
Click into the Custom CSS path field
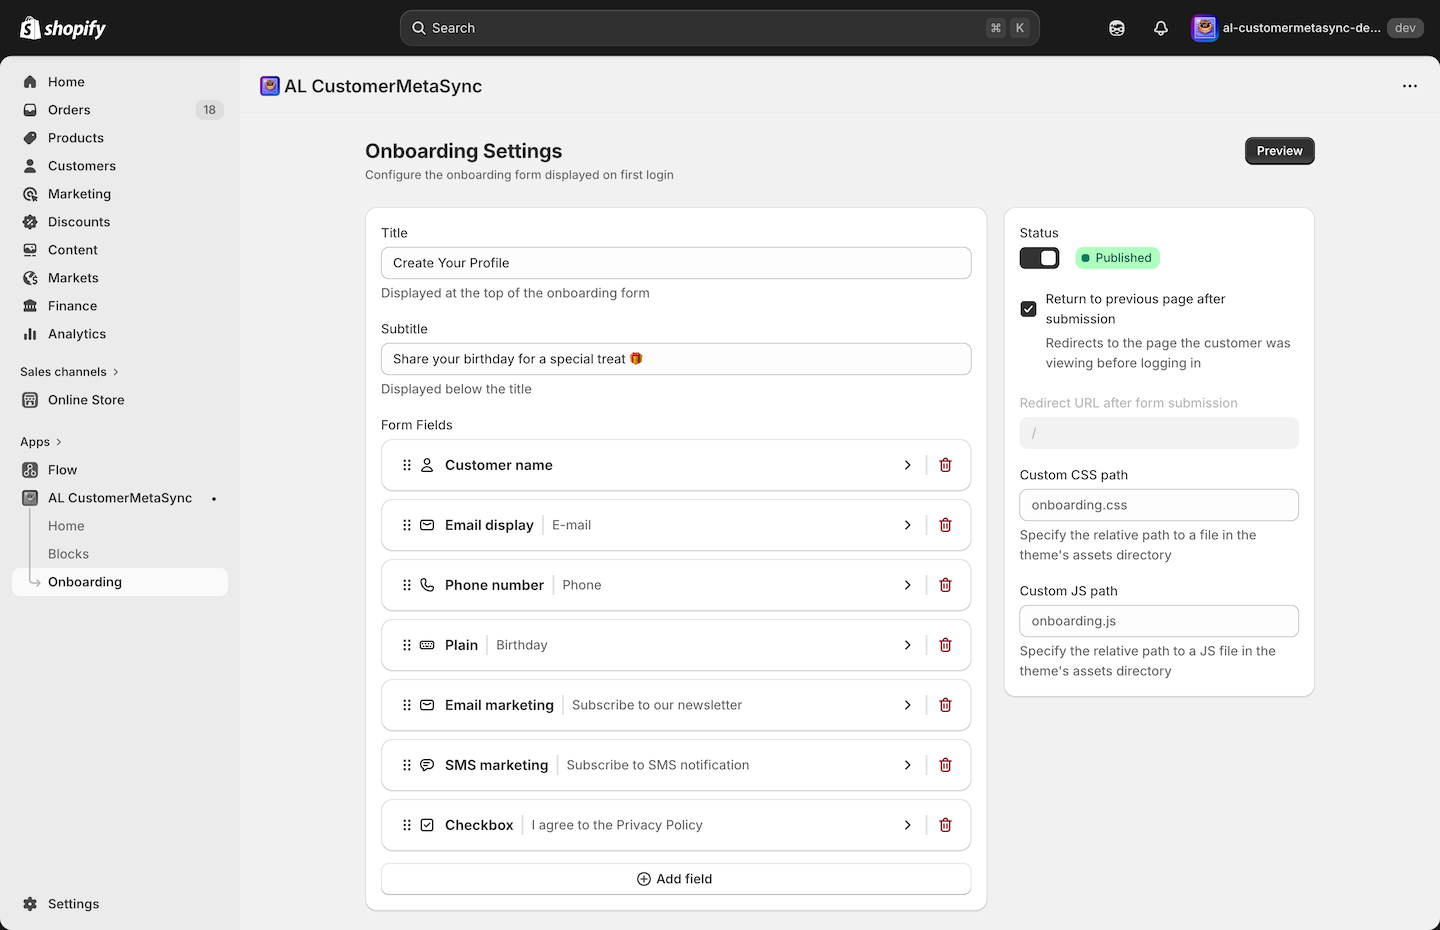click(1159, 505)
